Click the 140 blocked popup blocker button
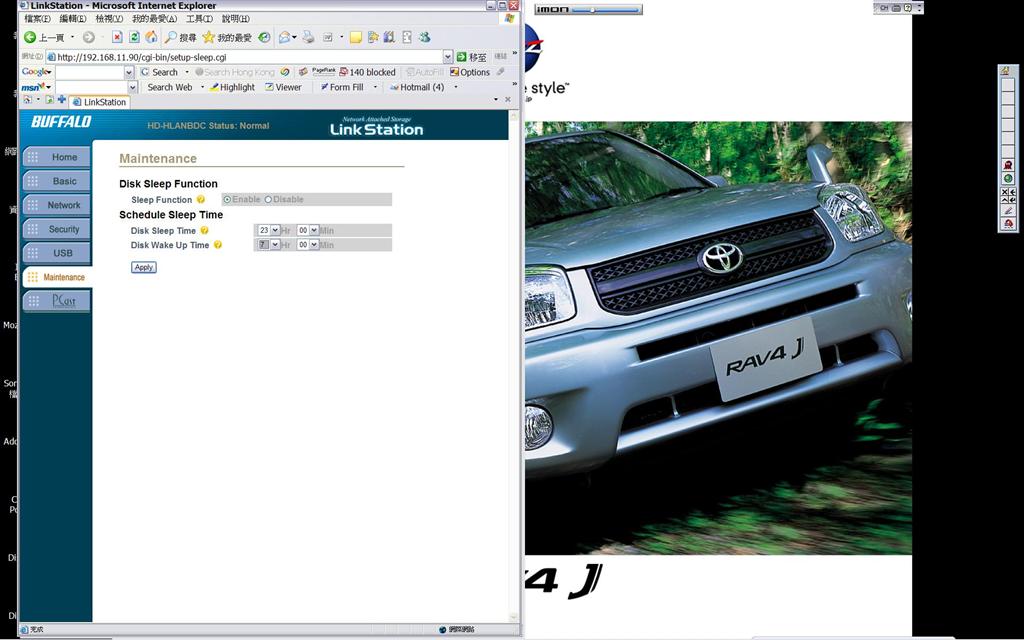Image resolution: width=1024 pixels, height=640 pixels. (x=367, y=72)
